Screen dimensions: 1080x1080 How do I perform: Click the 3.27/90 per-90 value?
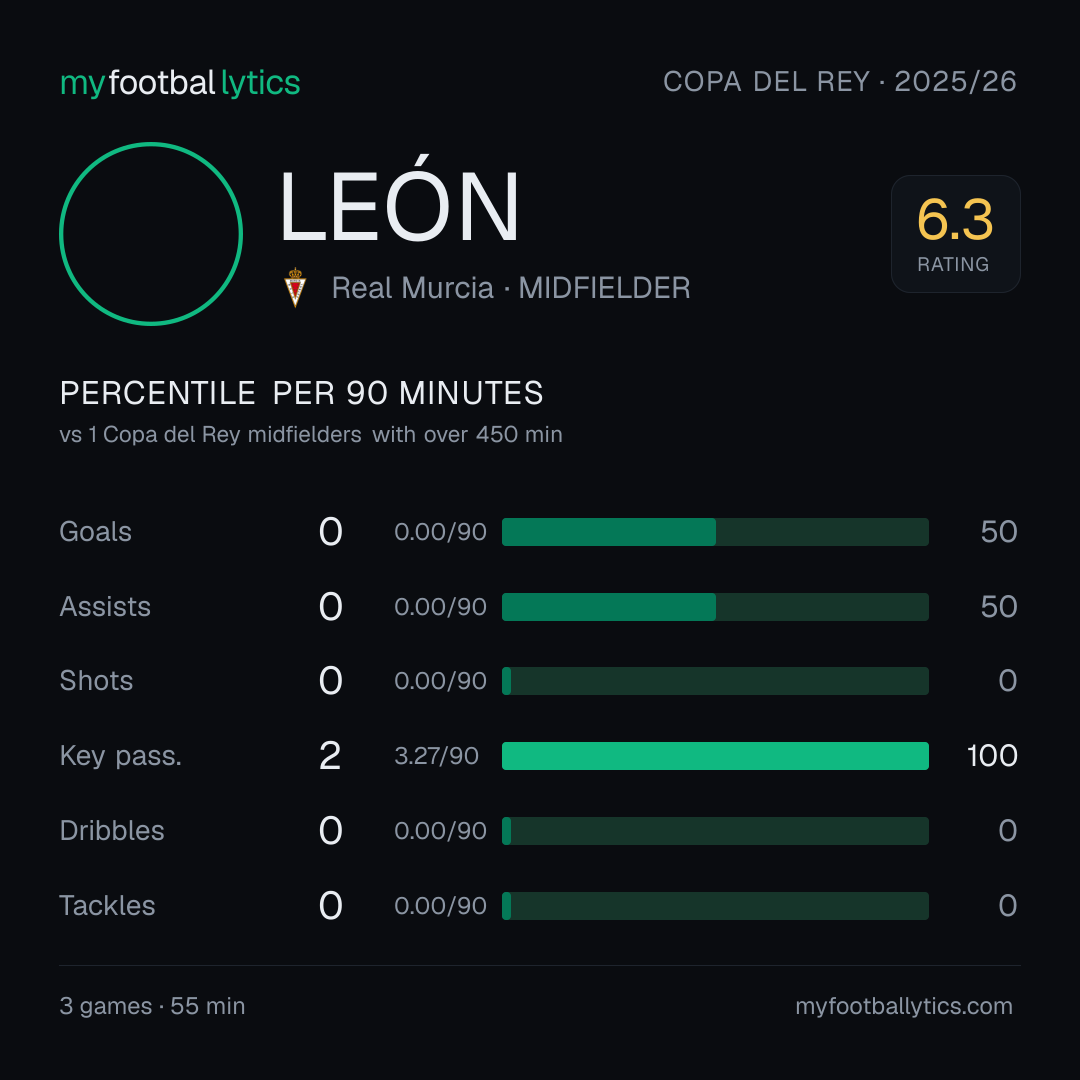(x=437, y=756)
